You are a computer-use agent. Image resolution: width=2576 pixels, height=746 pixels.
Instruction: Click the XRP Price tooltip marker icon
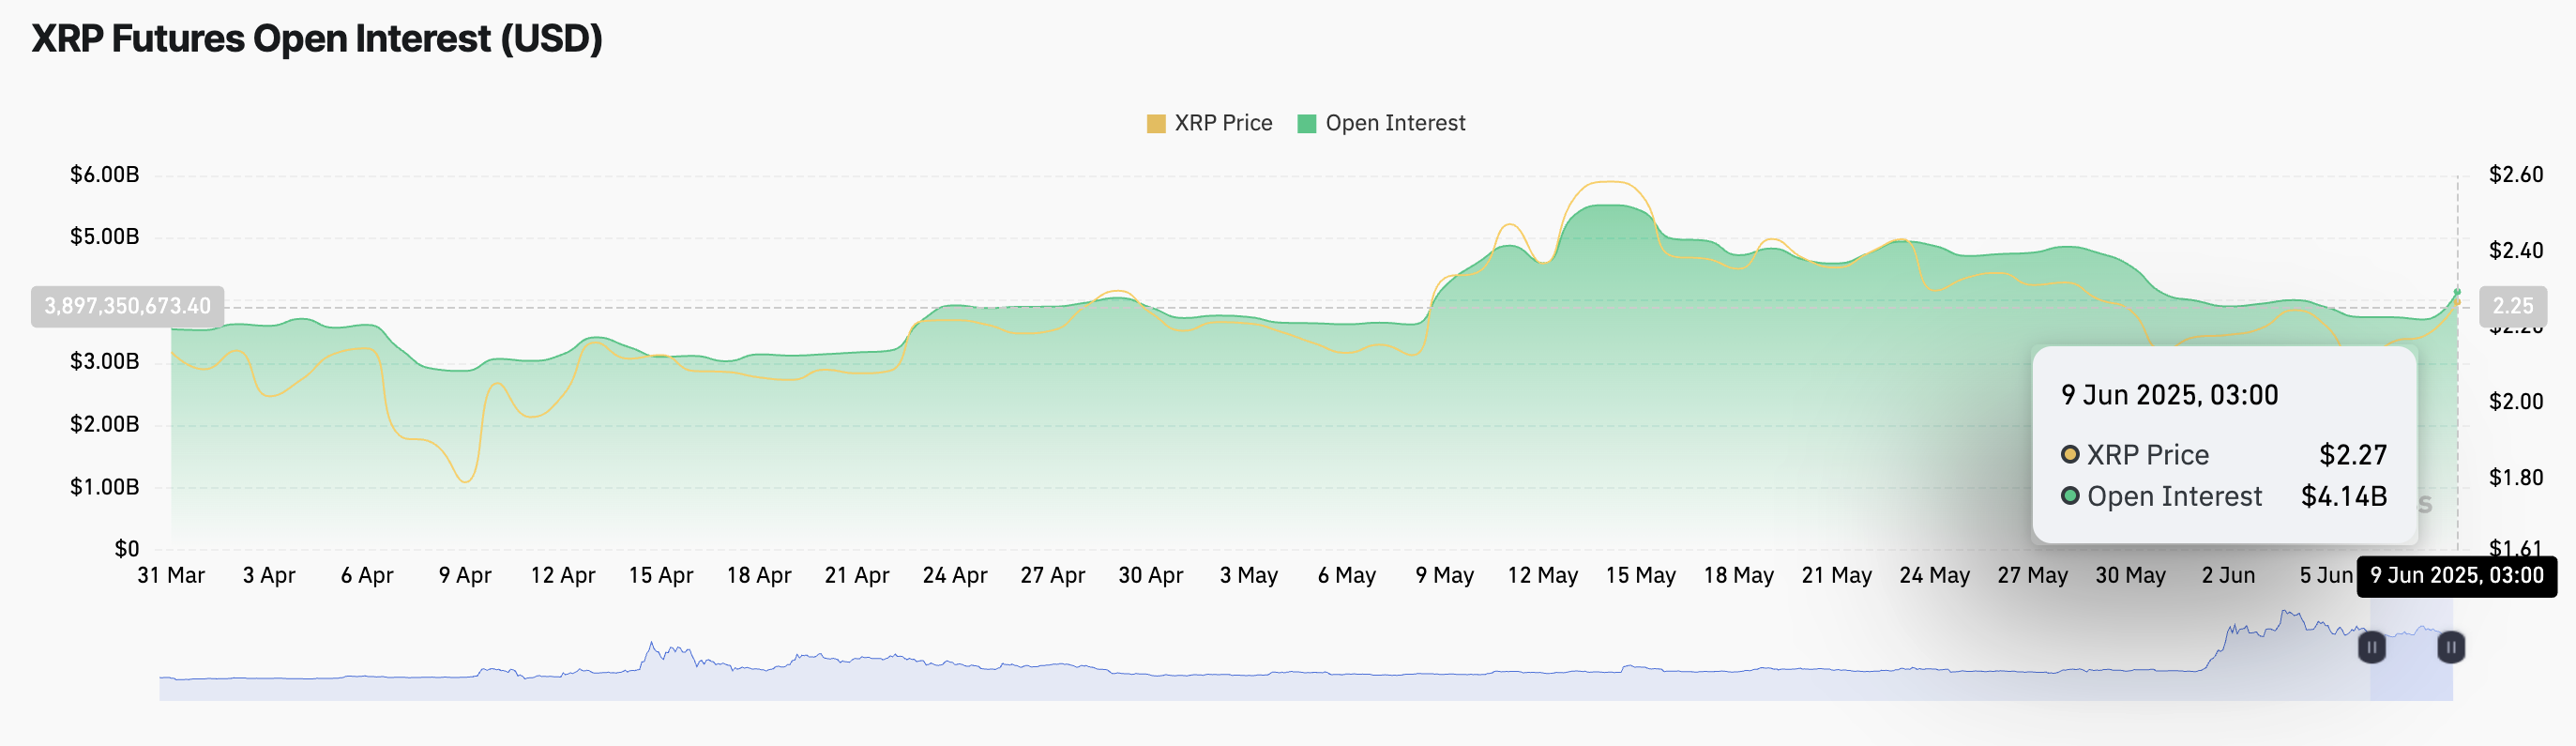[x=2070, y=454]
